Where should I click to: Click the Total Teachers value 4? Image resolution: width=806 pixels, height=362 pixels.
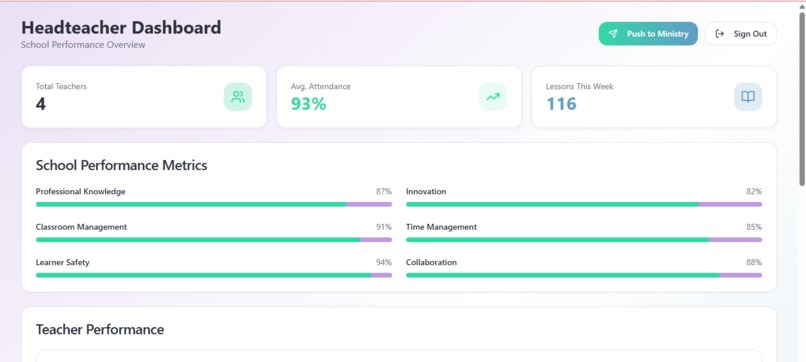coord(41,104)
